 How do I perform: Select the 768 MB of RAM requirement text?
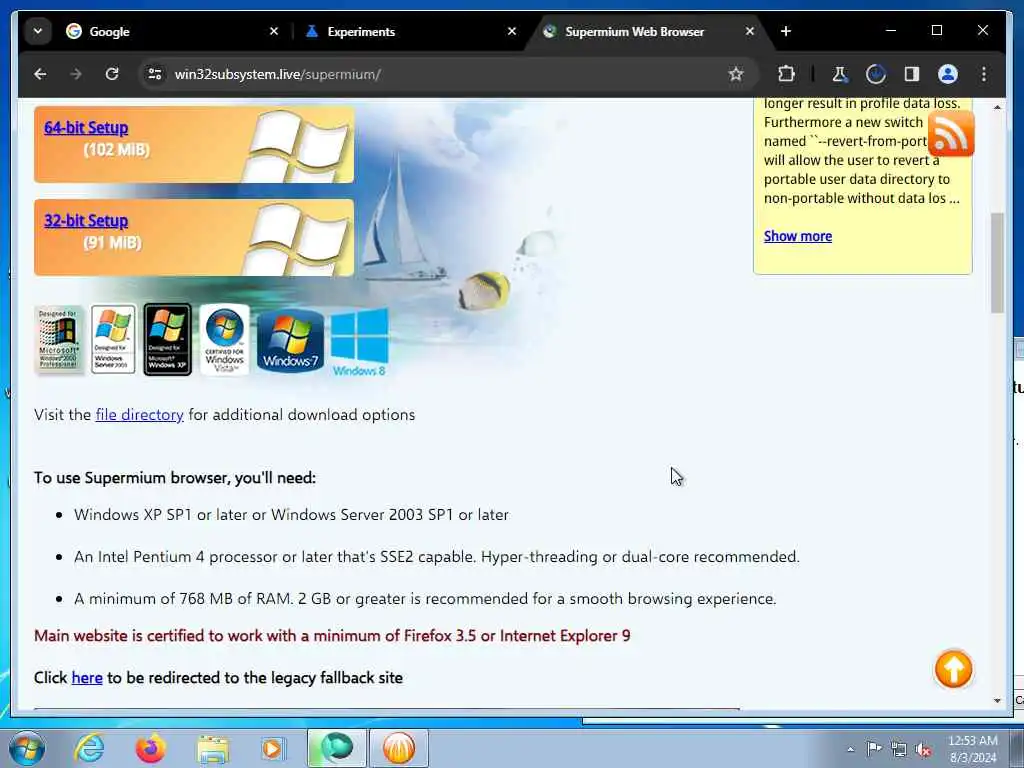(x=425, y=599)
